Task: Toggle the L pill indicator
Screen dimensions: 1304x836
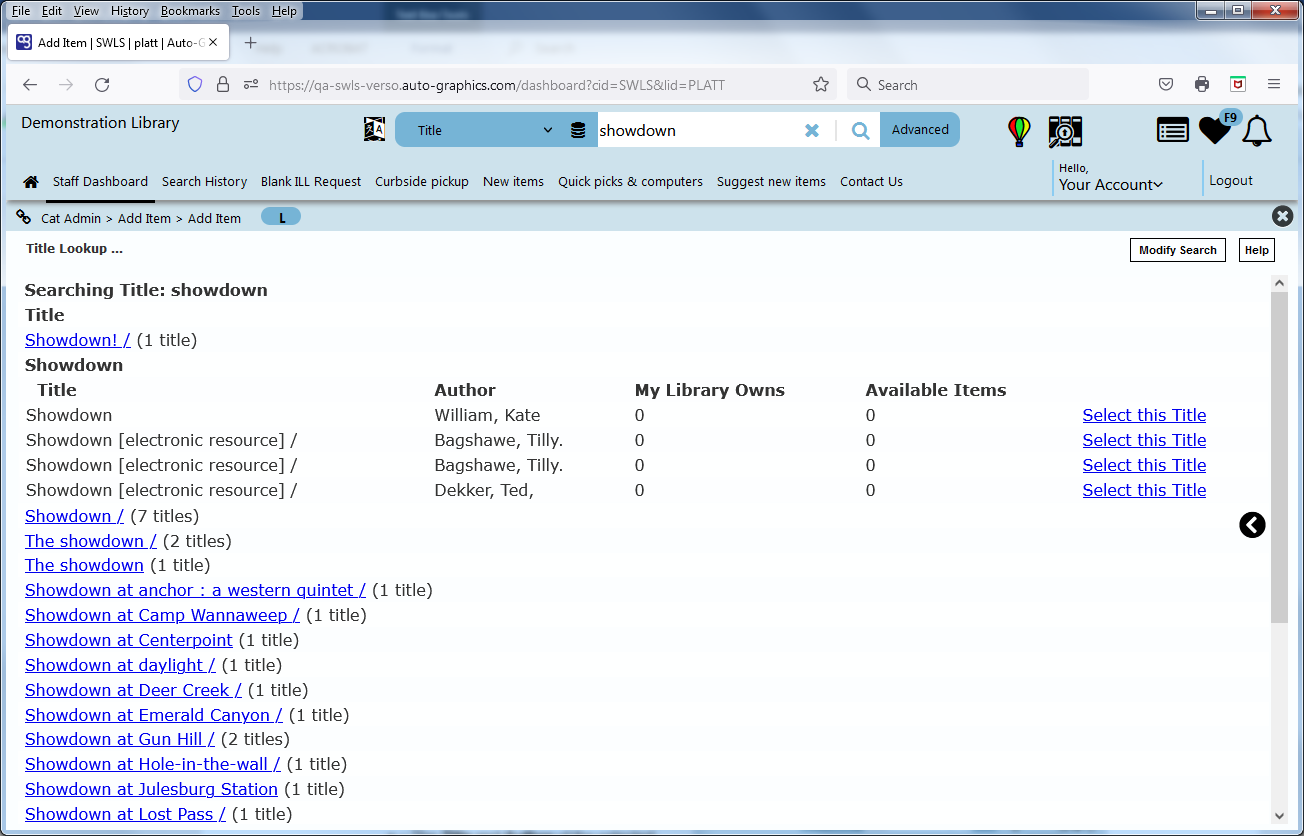Action: (x=281, y=217)
